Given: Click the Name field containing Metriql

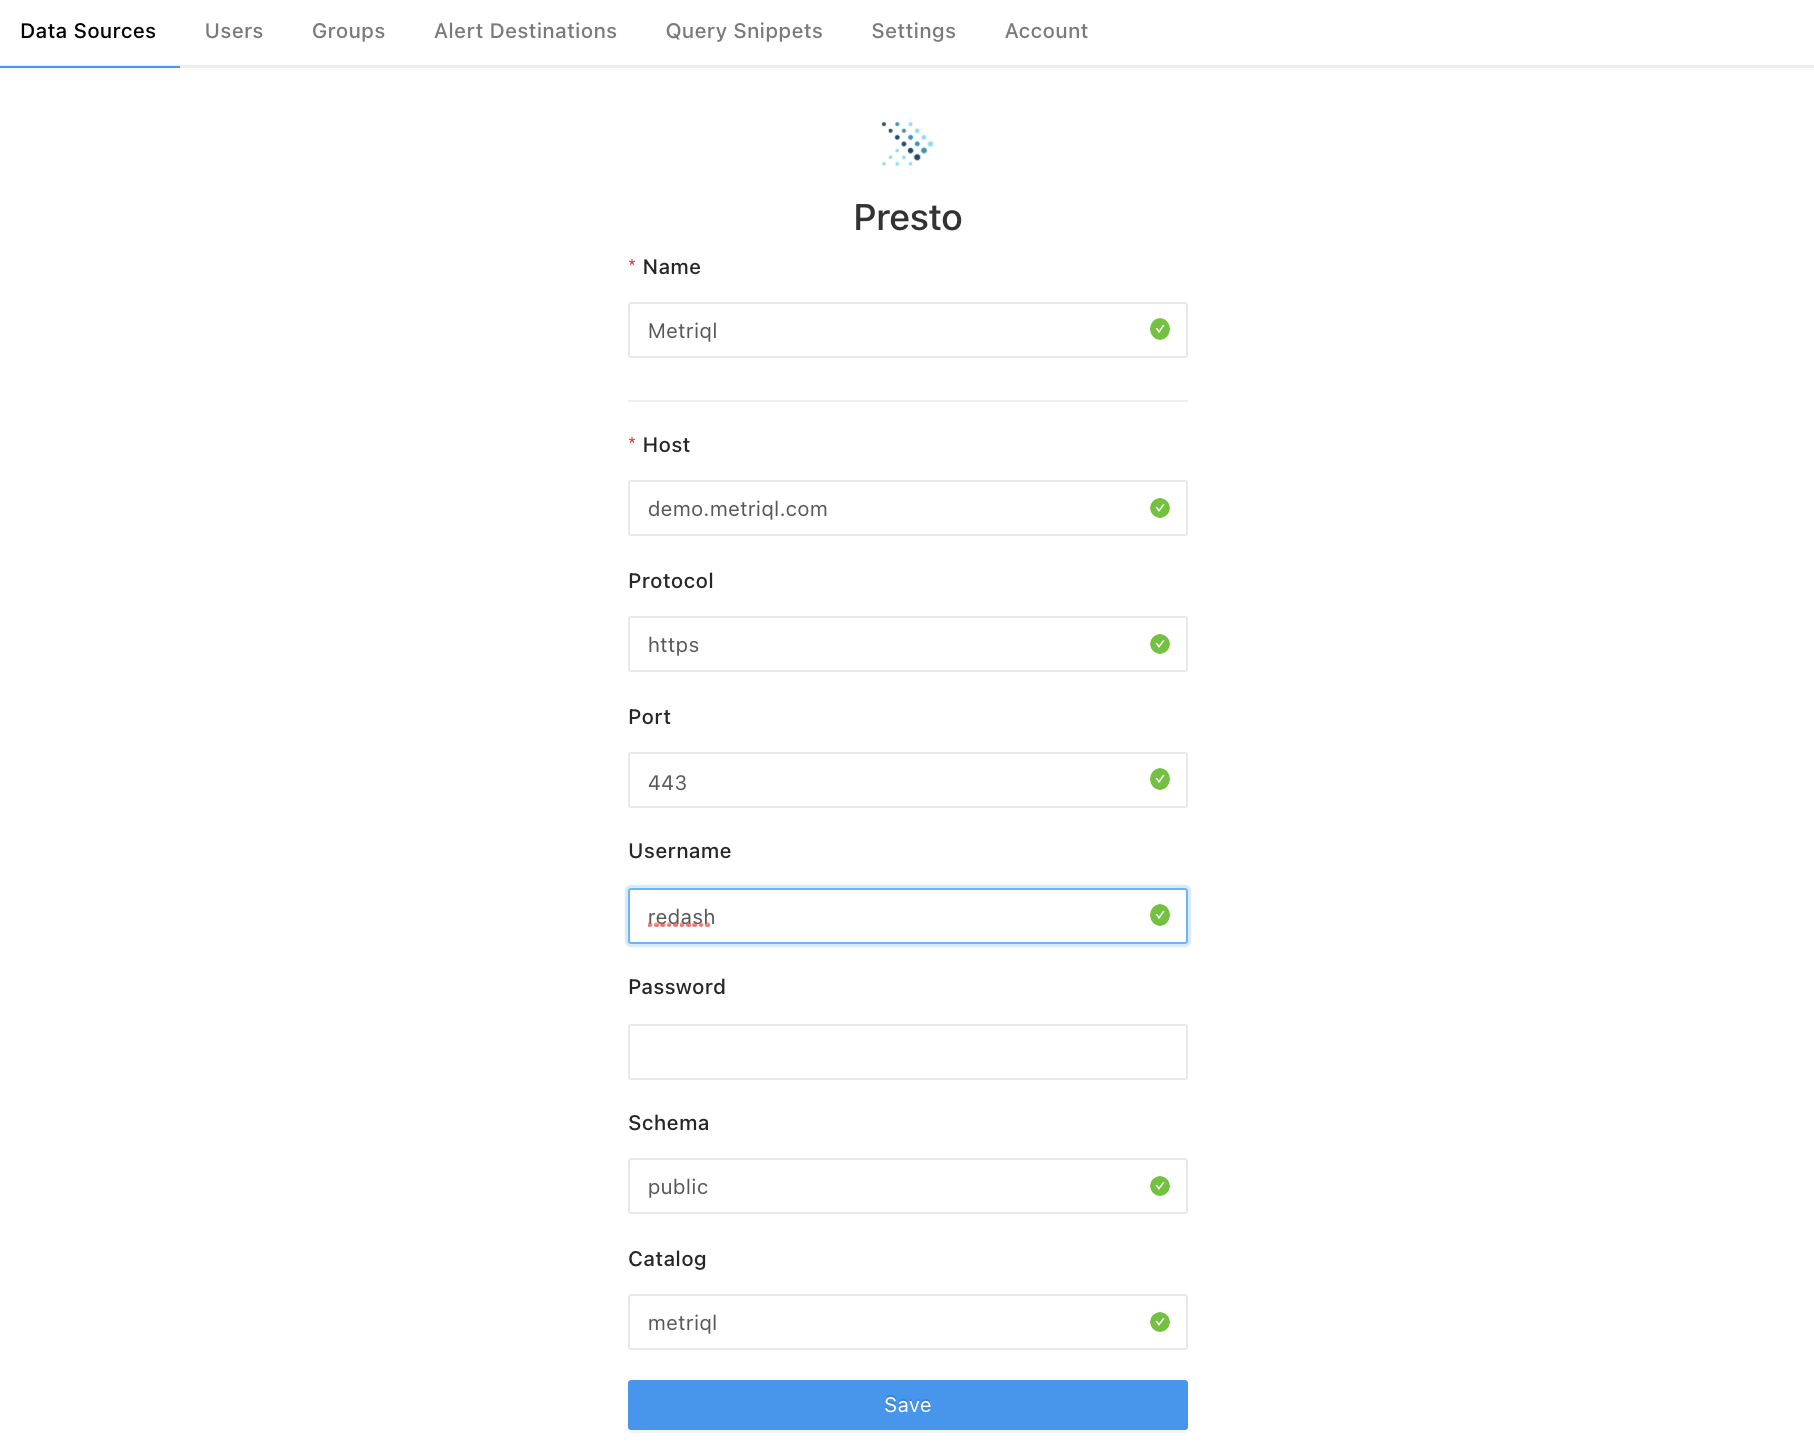Looking at the screenshot, I should (908, 330).
